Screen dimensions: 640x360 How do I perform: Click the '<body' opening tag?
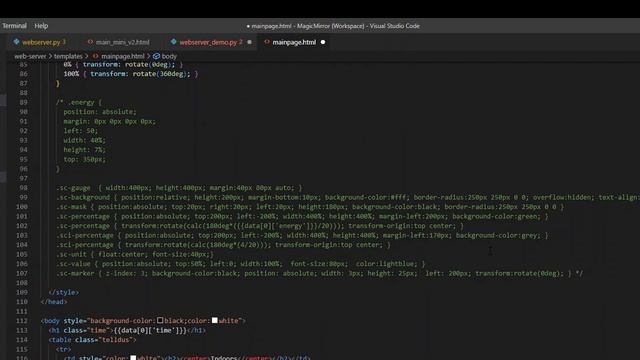[50, 321]
